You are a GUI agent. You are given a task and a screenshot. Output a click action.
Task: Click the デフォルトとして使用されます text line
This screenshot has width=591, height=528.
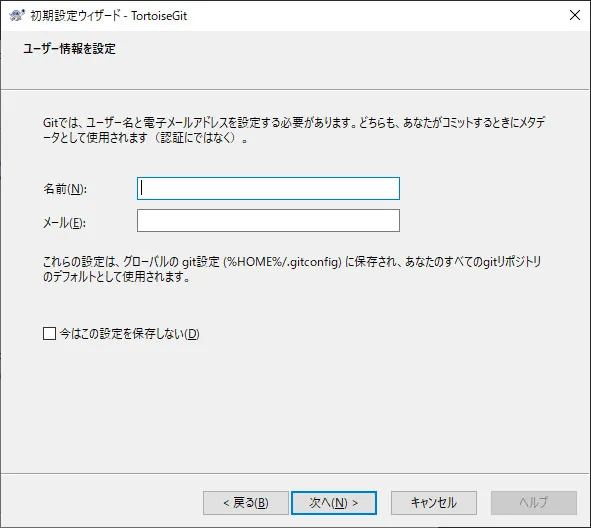116,277
